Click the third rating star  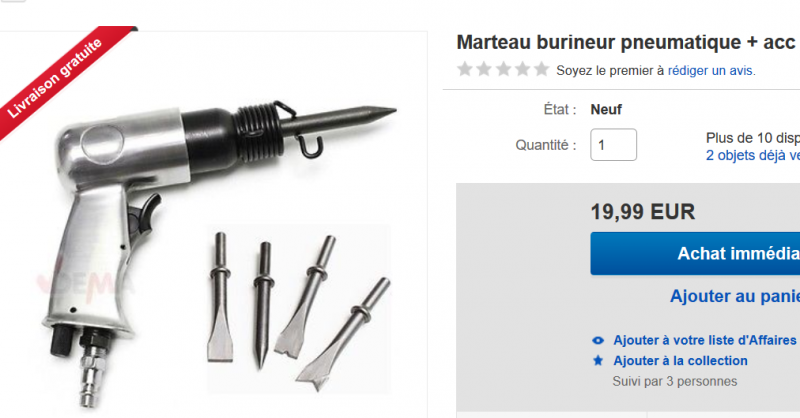[503, 69]
